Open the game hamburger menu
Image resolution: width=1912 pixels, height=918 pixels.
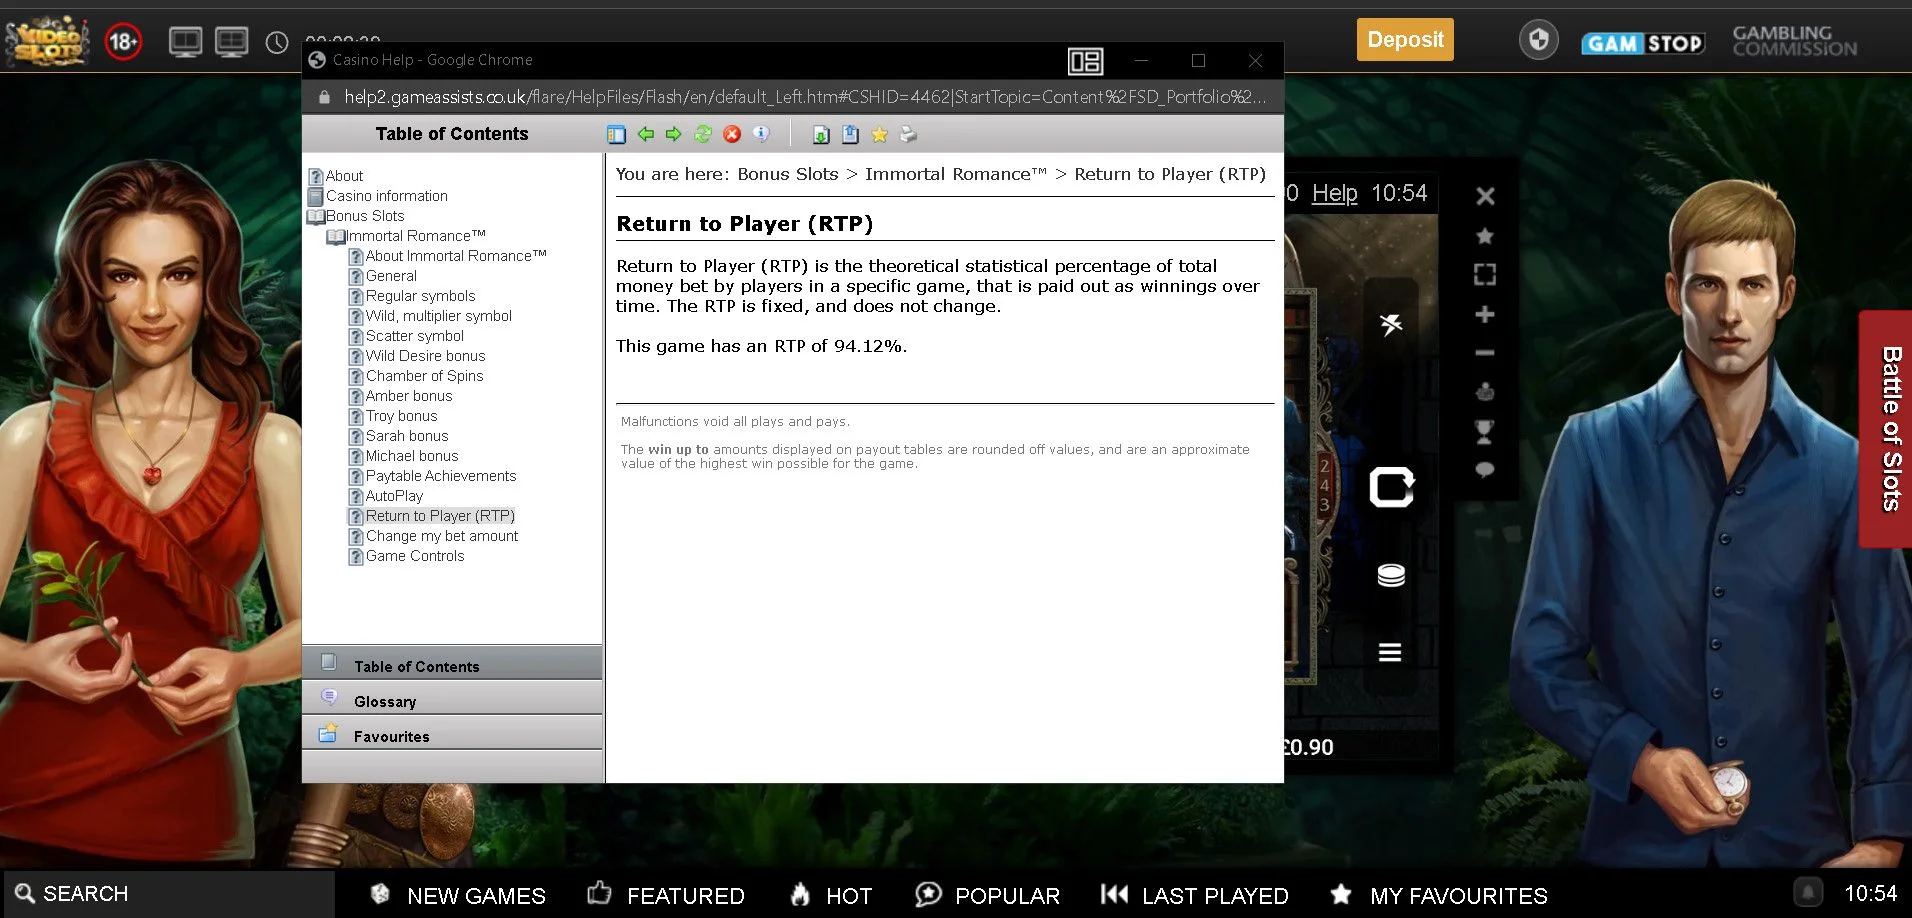click(x=1390, y=653)
